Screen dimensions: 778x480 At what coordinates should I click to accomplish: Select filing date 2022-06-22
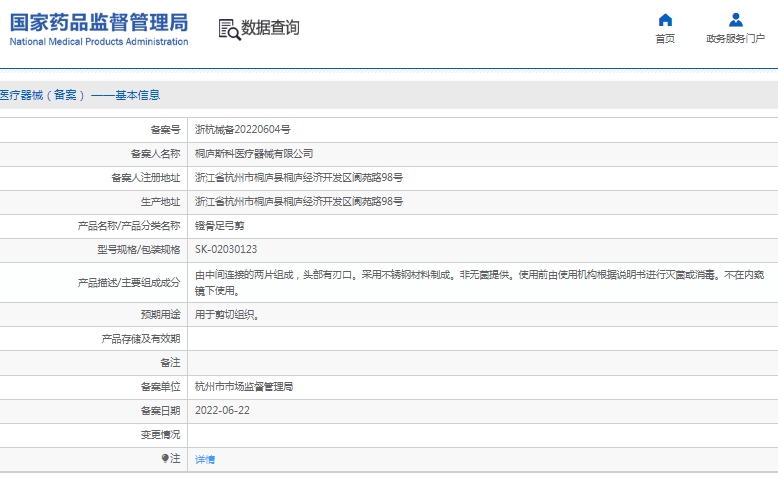click(x=222, y=411)
